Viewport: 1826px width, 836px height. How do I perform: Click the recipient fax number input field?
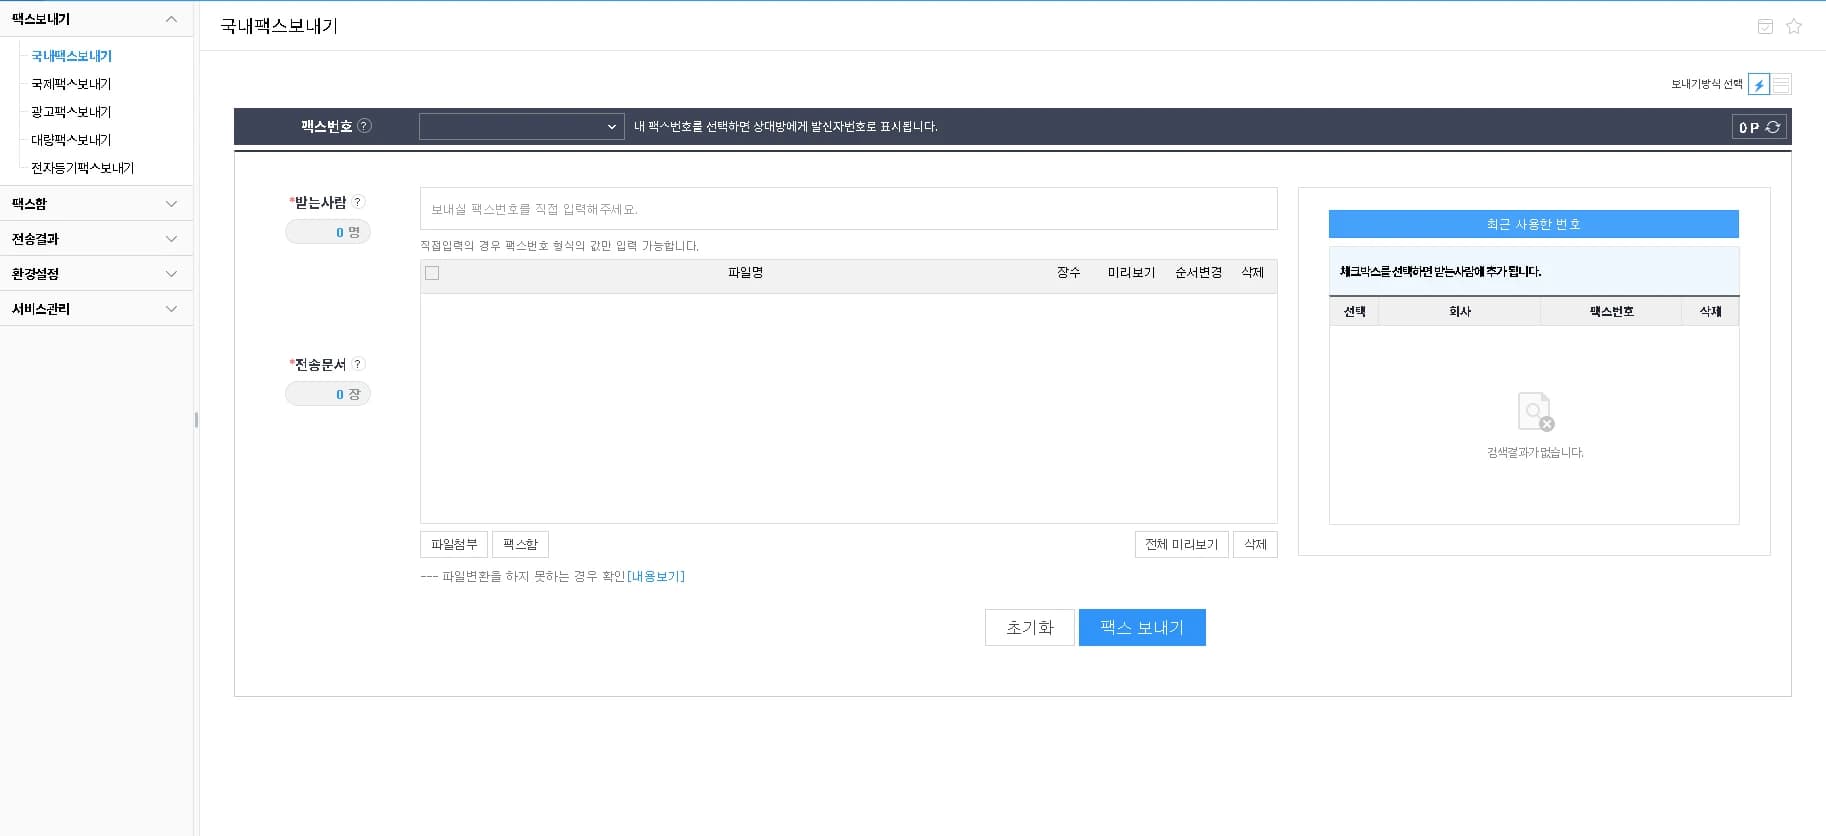point(849,209)
